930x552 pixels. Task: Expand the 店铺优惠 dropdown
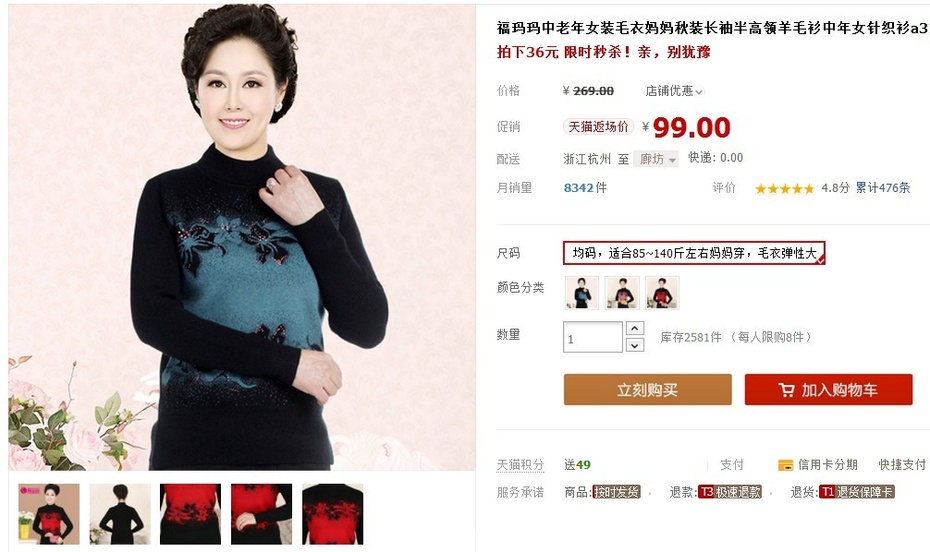[674, 91]
